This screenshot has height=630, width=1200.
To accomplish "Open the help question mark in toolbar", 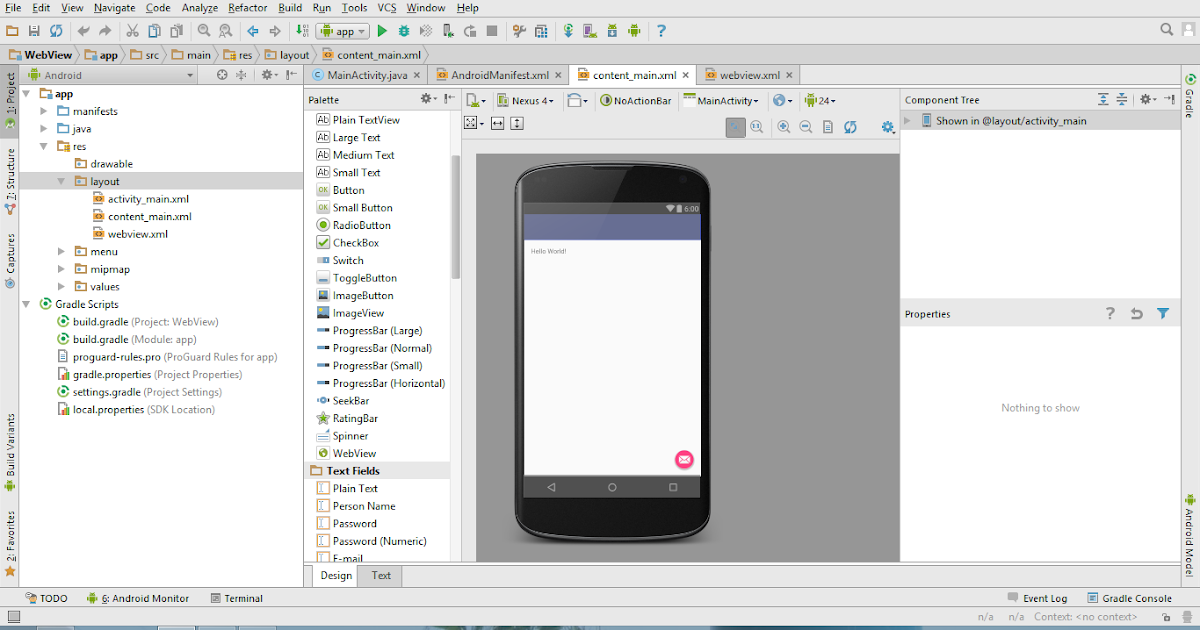I will (x=661, y=31).
